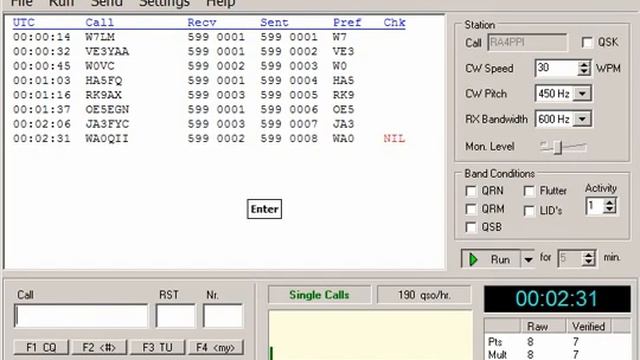Click the 00:02:31 timer display
Screen dimensions: 640x360
[557, 299]
